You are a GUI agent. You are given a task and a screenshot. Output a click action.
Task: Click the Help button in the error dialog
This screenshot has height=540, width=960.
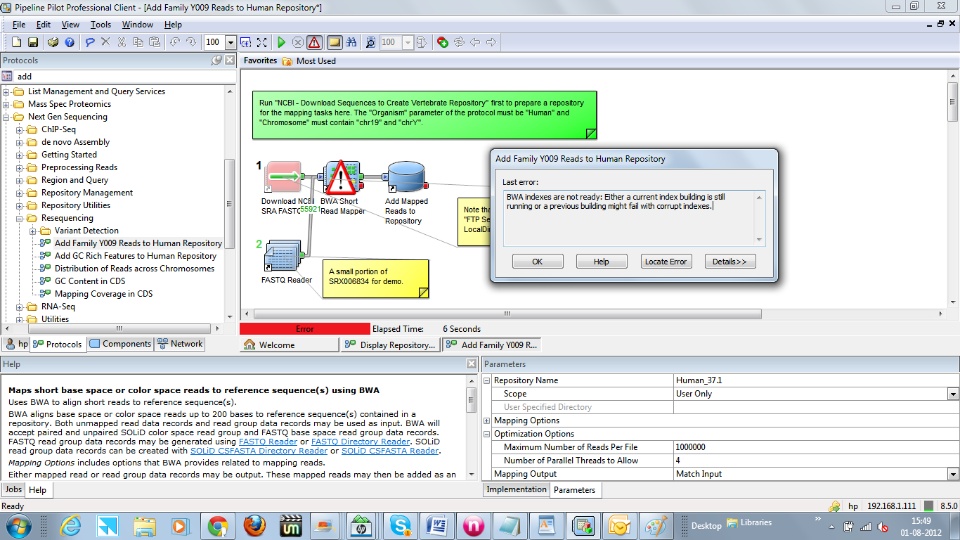[x=601, y=261]
